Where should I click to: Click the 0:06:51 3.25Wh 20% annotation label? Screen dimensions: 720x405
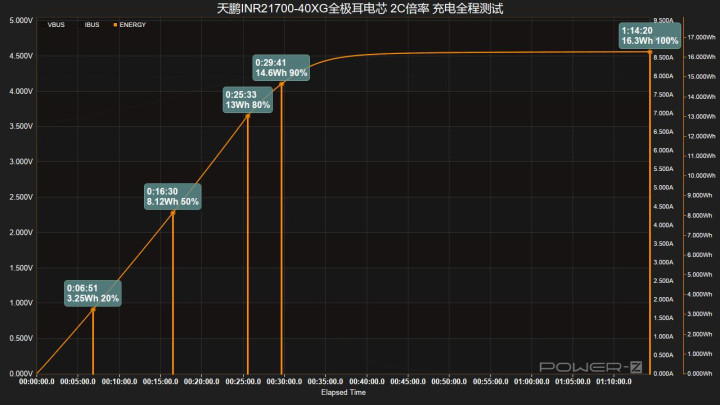click(93, 293)
